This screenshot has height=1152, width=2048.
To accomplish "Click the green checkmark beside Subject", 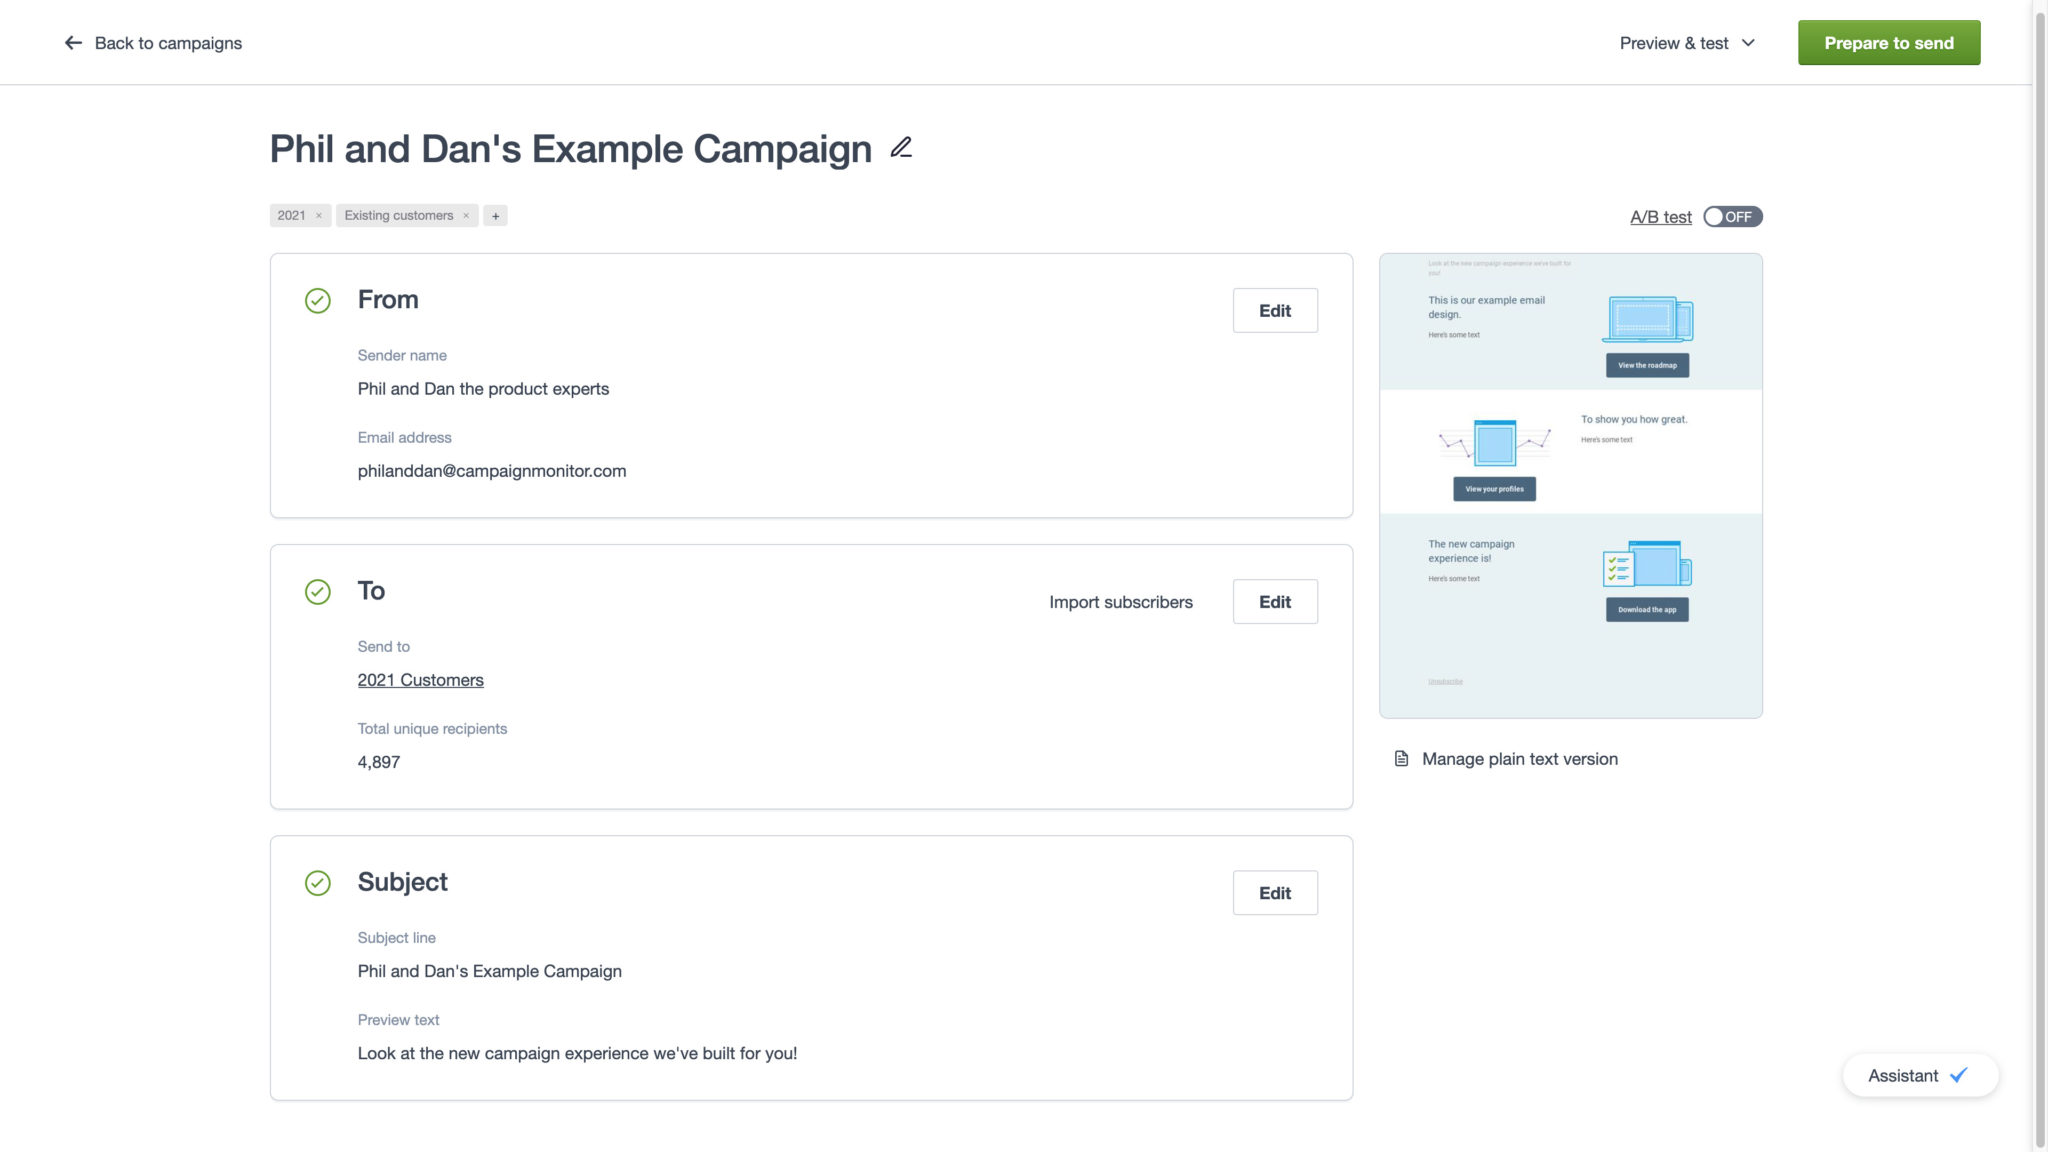I will [x=317, y=883].
